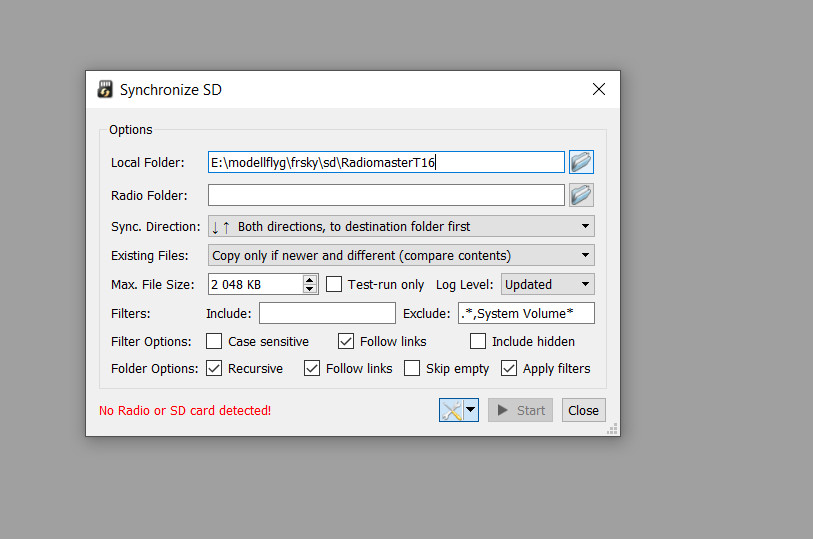
Task: Expand the Existing Files dropdown
Action: [x=401, y=255]
